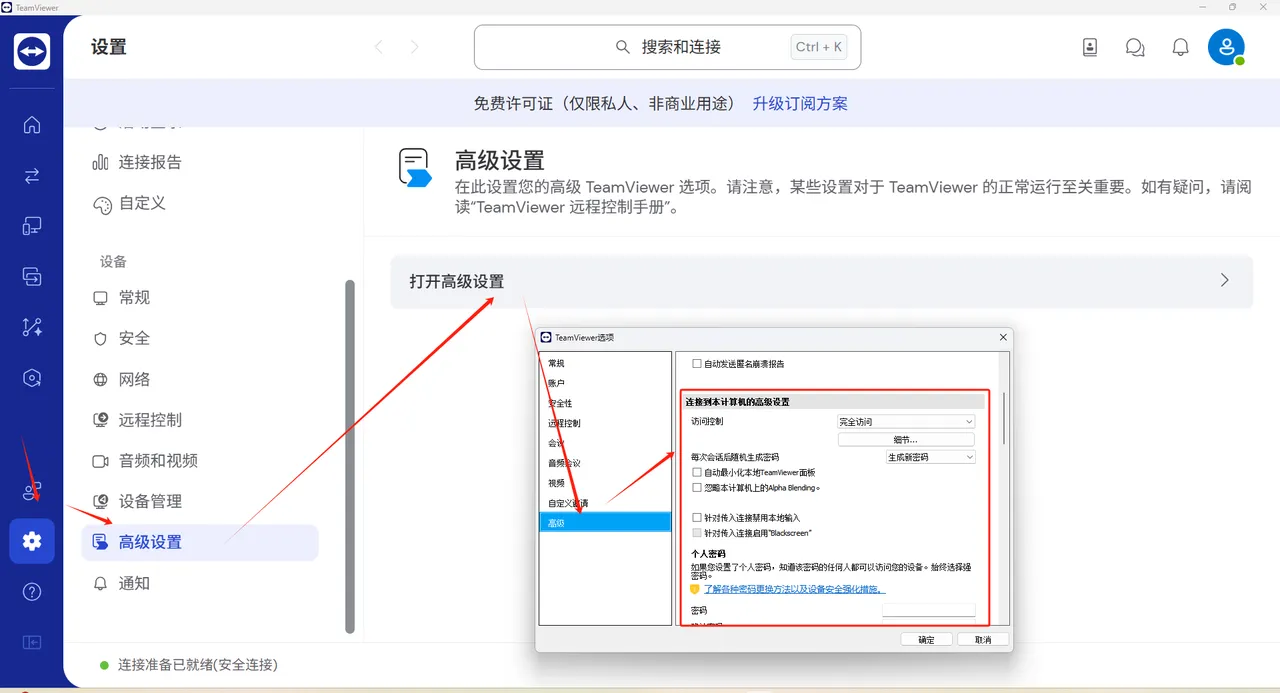Select 账户 in TeamViewer选项 dialog list
The height and width of the screenshot is (693, 1280).
(x=604, y=383)
